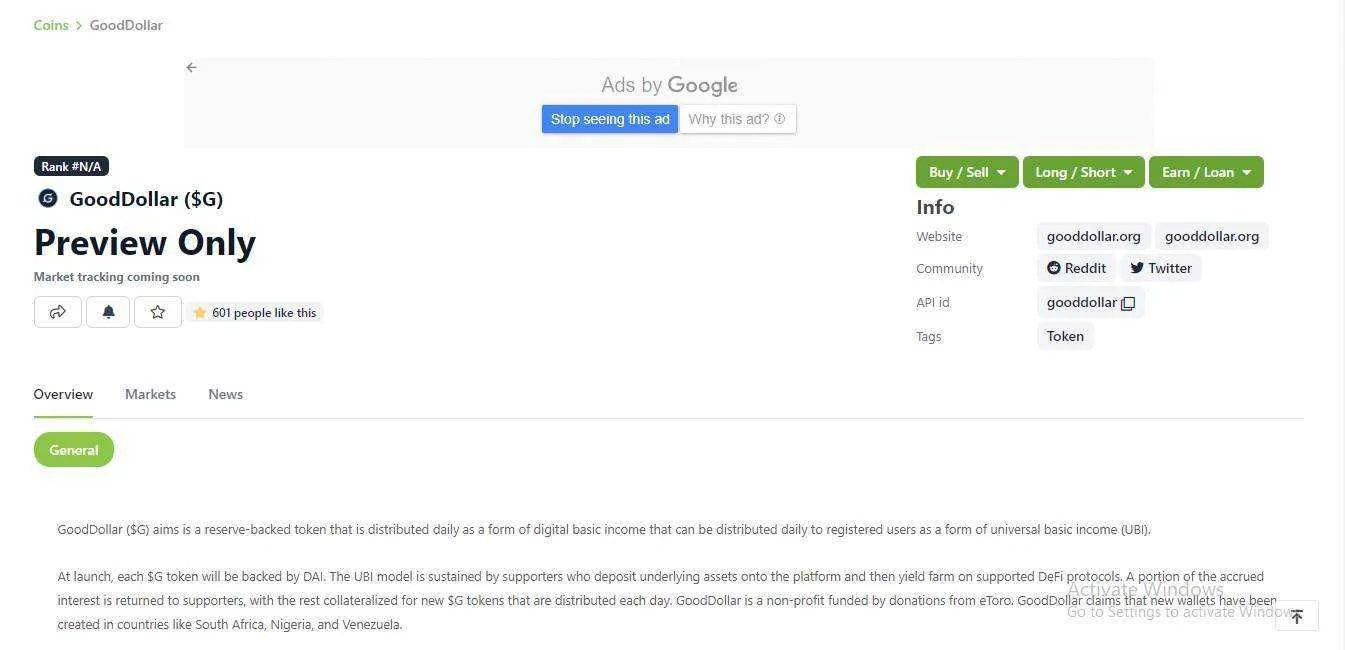Switch to the Markets tab

pos(150,394)
